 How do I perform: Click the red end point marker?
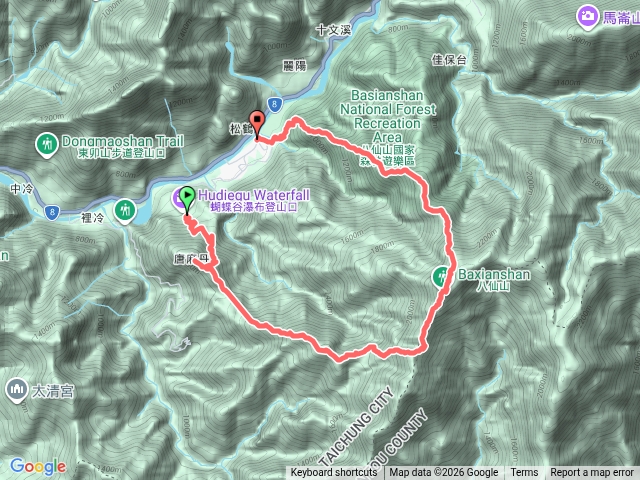pos(257,124)
